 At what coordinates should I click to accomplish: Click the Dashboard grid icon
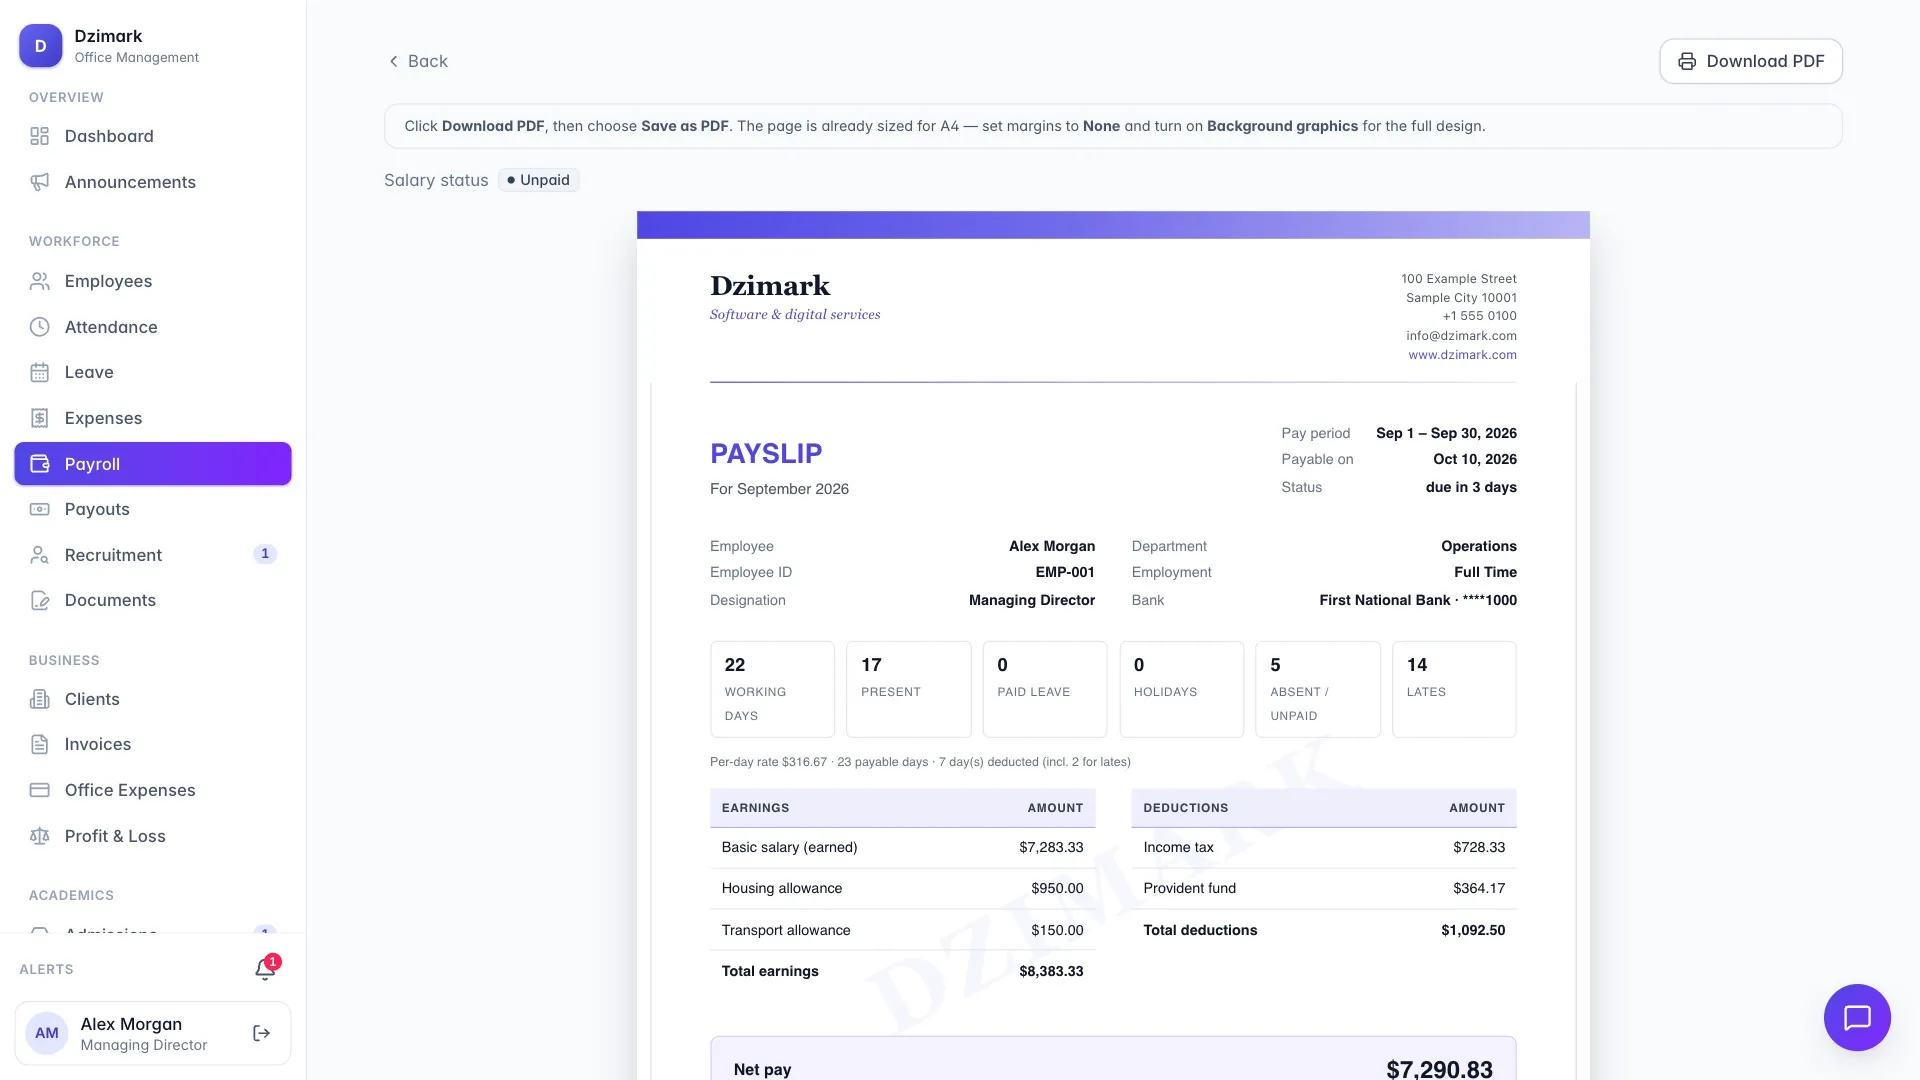click(x=40, y=136)
